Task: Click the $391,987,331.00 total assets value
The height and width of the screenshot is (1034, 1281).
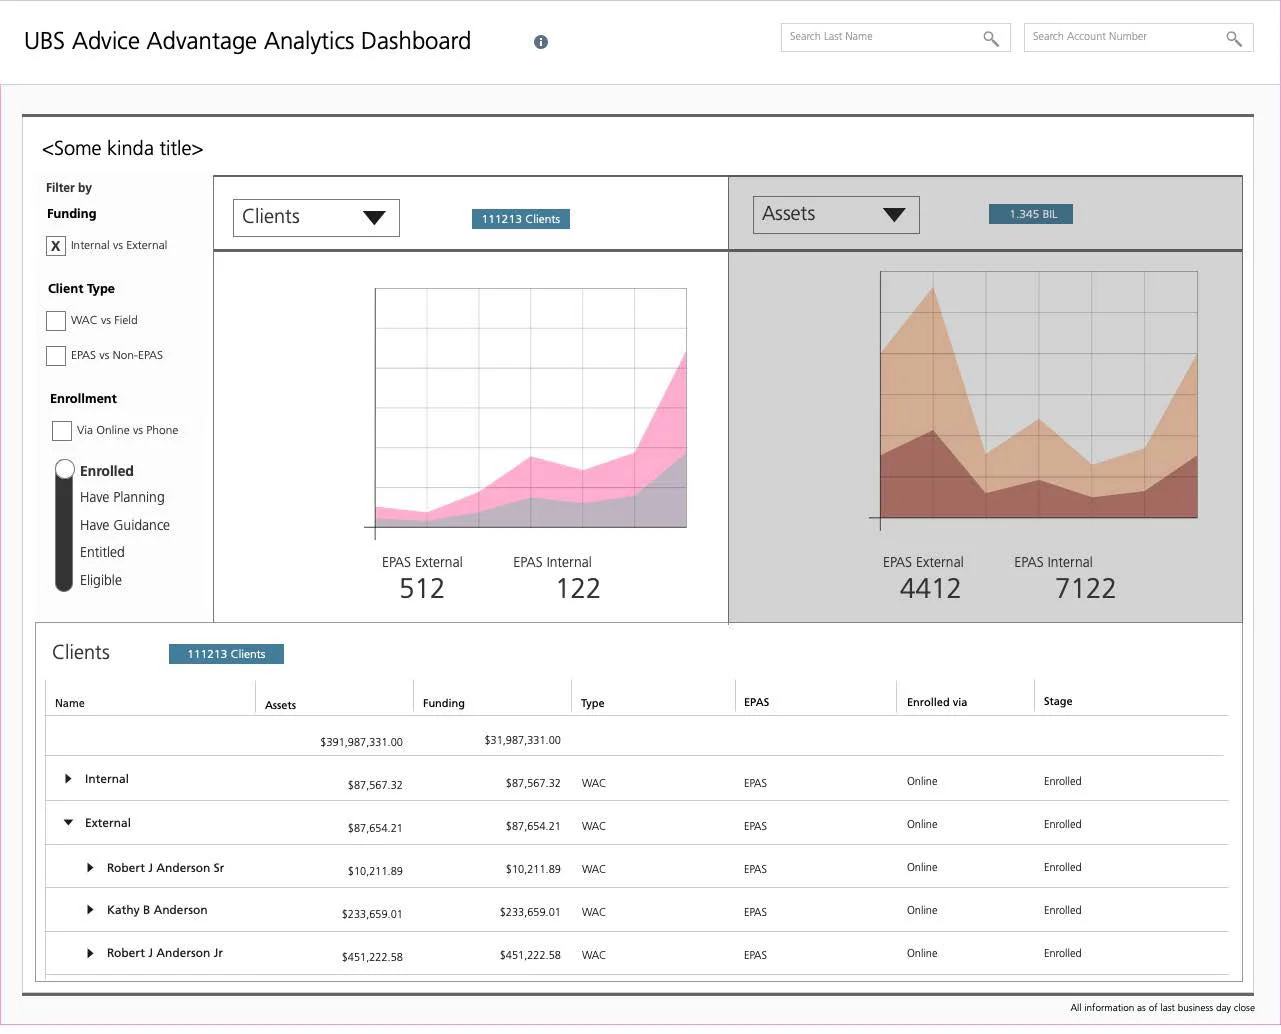Action: (361, 742)
